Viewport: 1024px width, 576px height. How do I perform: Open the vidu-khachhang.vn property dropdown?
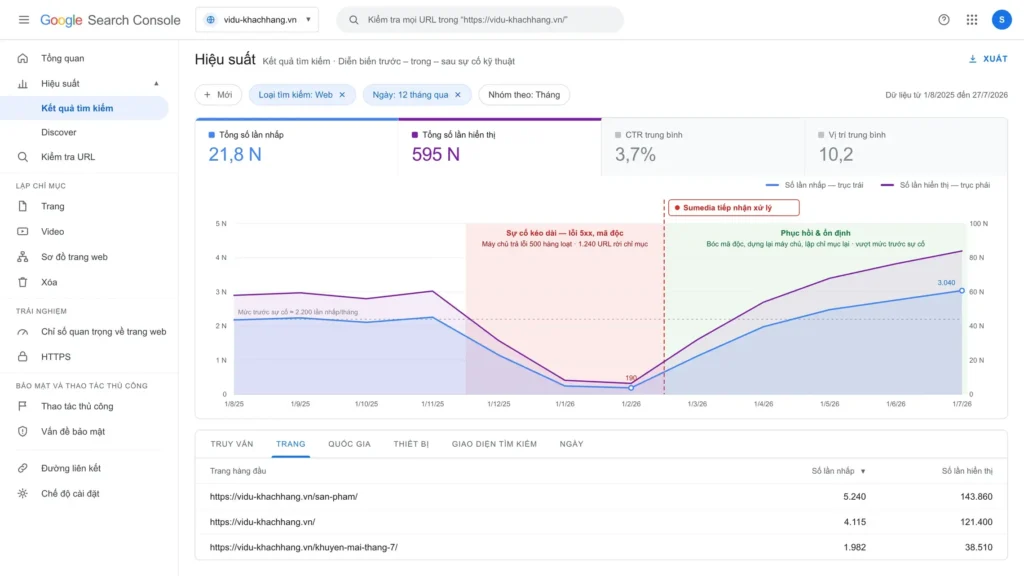(x=257, y=20)
